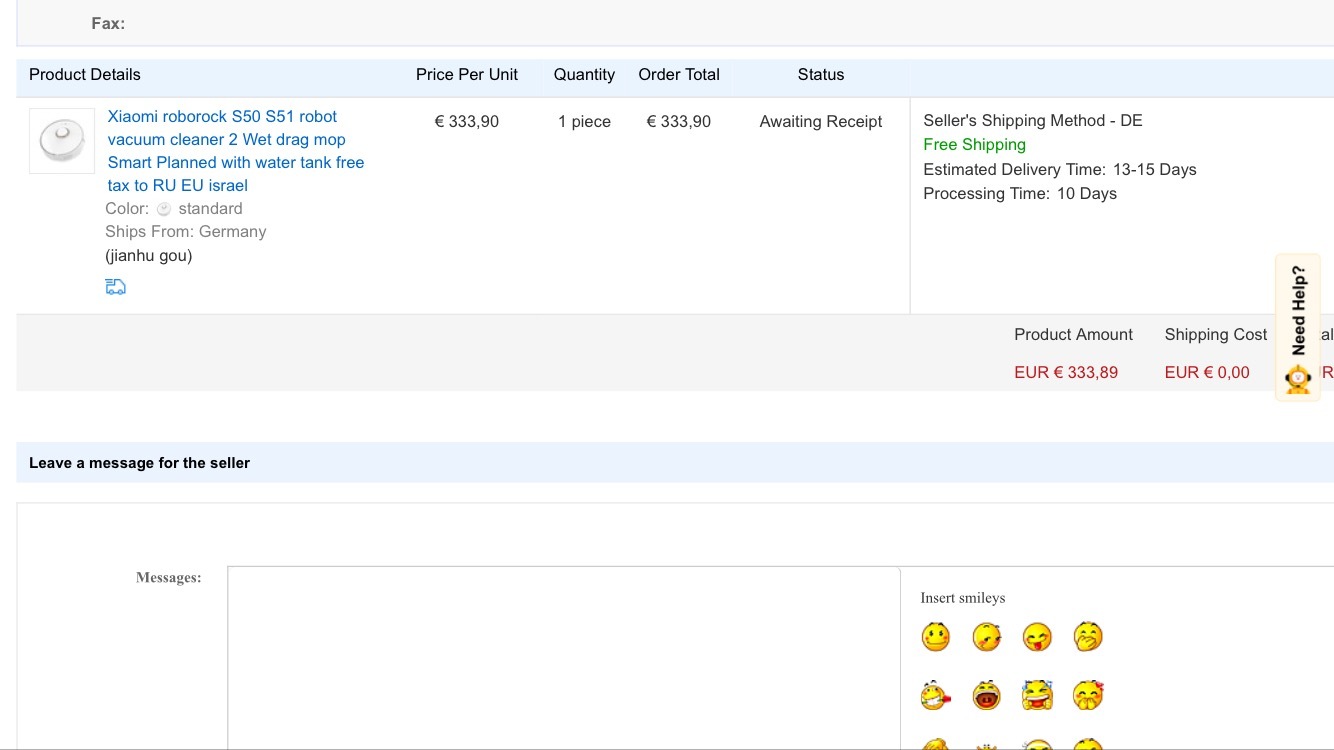Open the Need Help? side widget

point(1298,310)
